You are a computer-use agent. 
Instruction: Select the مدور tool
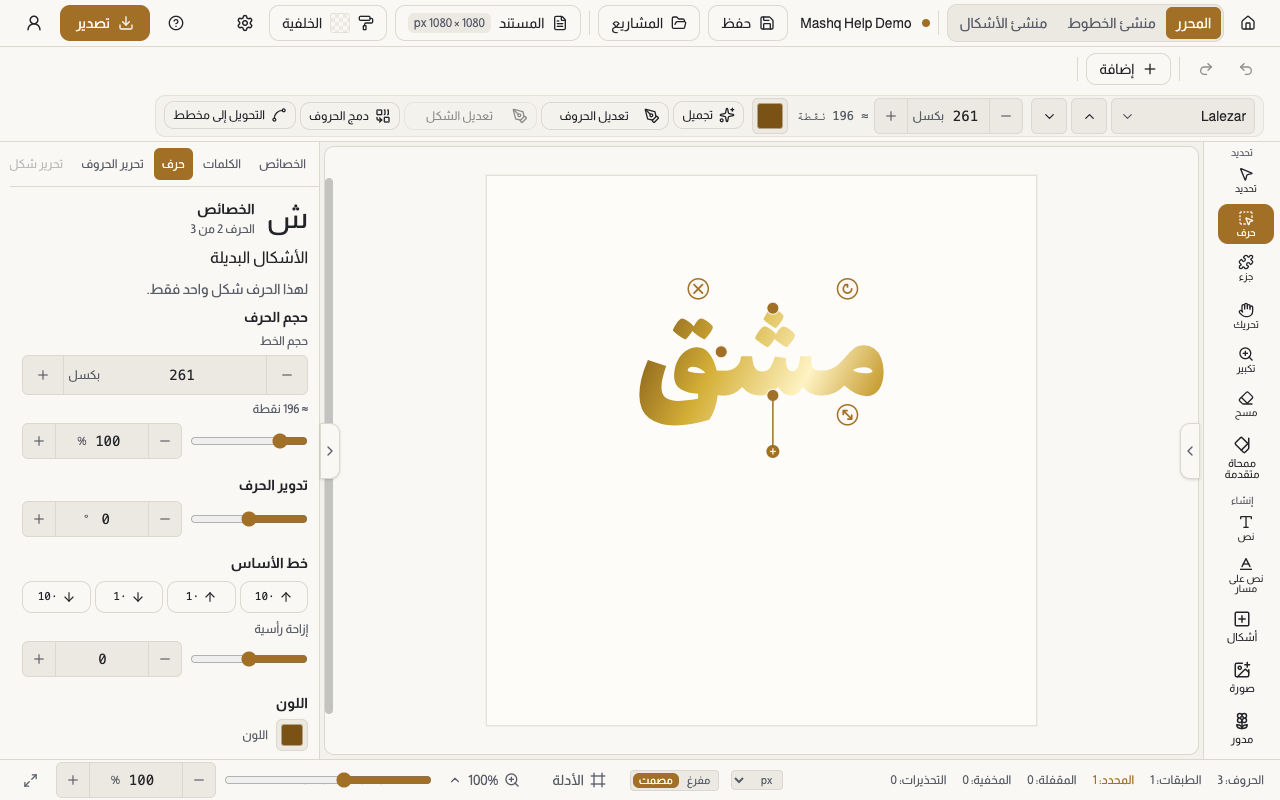(x=1242, y=728)
